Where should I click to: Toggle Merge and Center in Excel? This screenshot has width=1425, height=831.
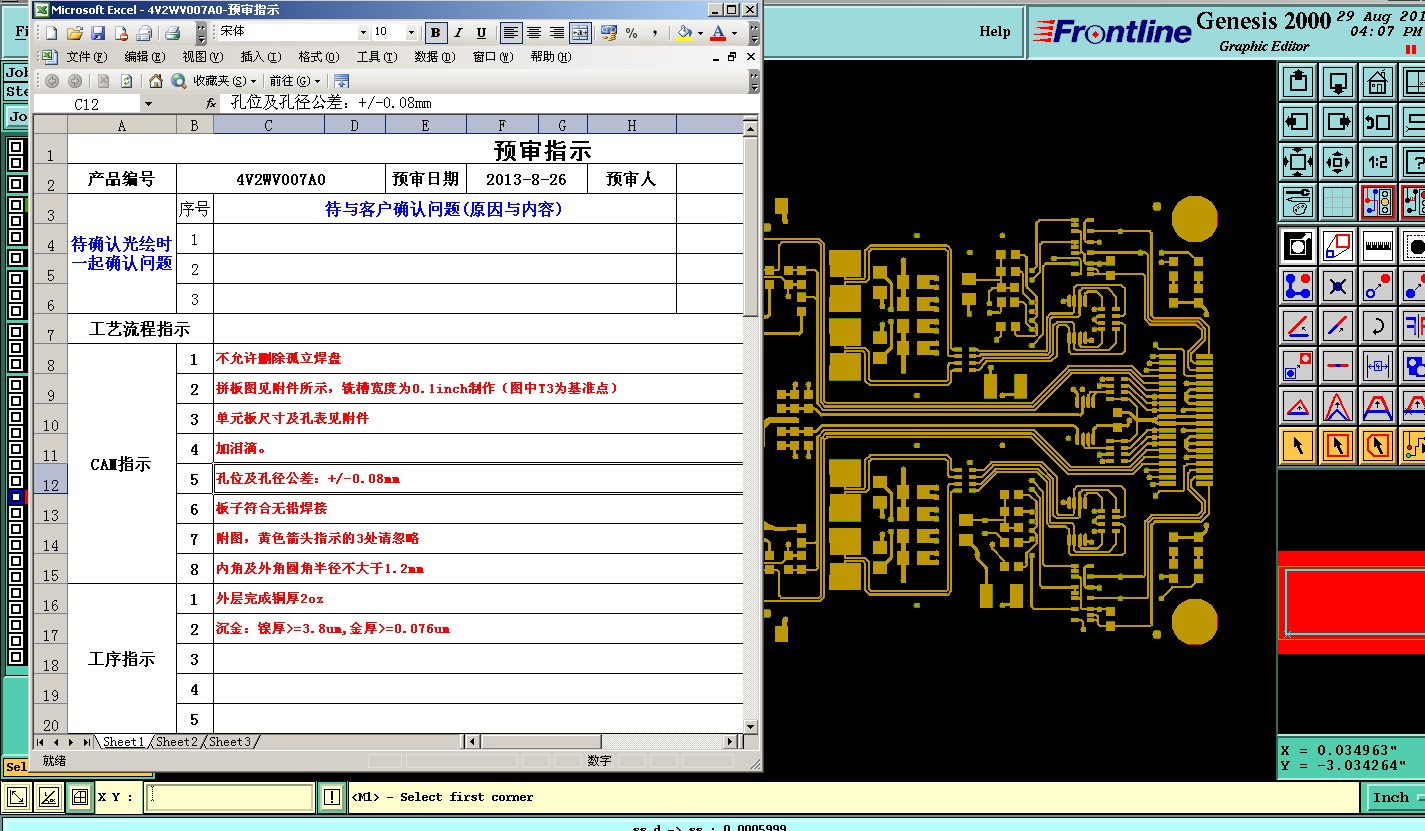pyautogui.click(x=580, y=33)
